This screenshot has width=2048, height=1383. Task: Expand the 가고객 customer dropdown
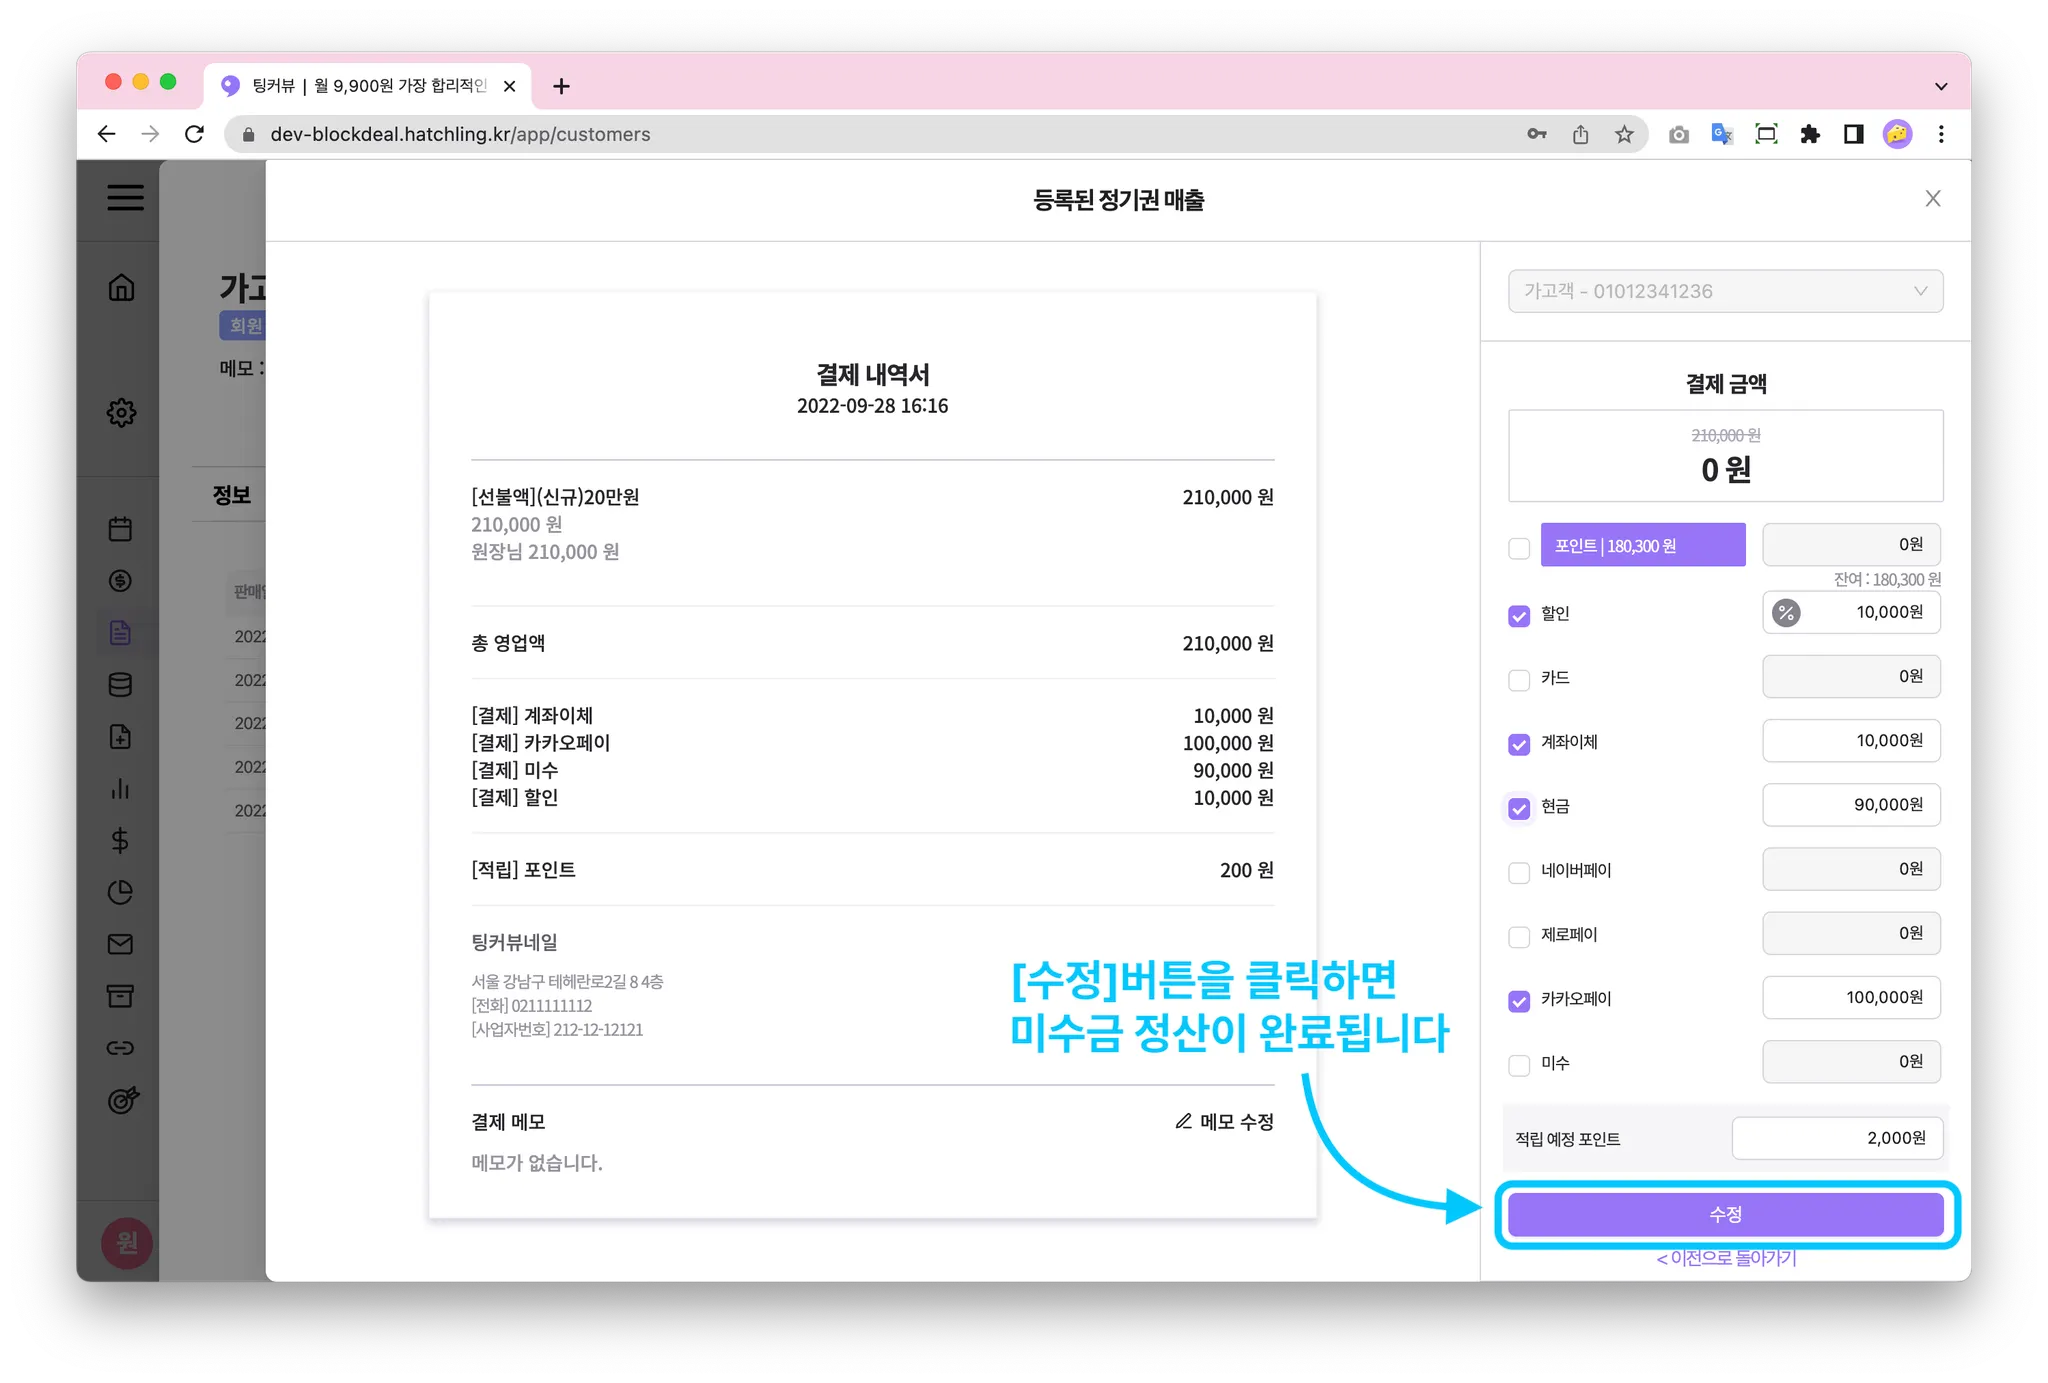1725,291
